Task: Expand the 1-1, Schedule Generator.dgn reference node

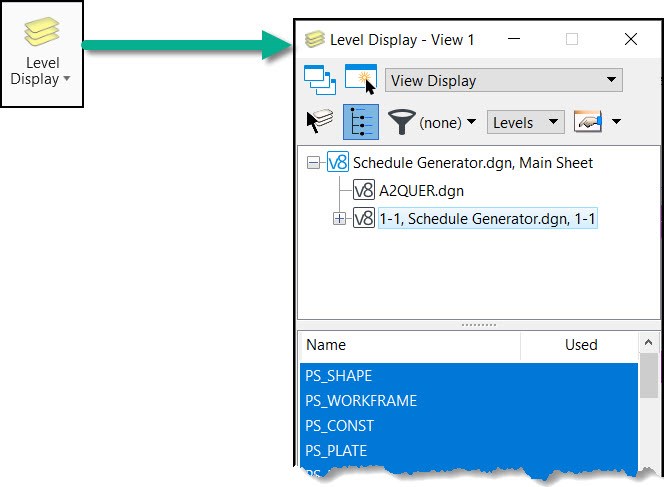Action: 339,219
